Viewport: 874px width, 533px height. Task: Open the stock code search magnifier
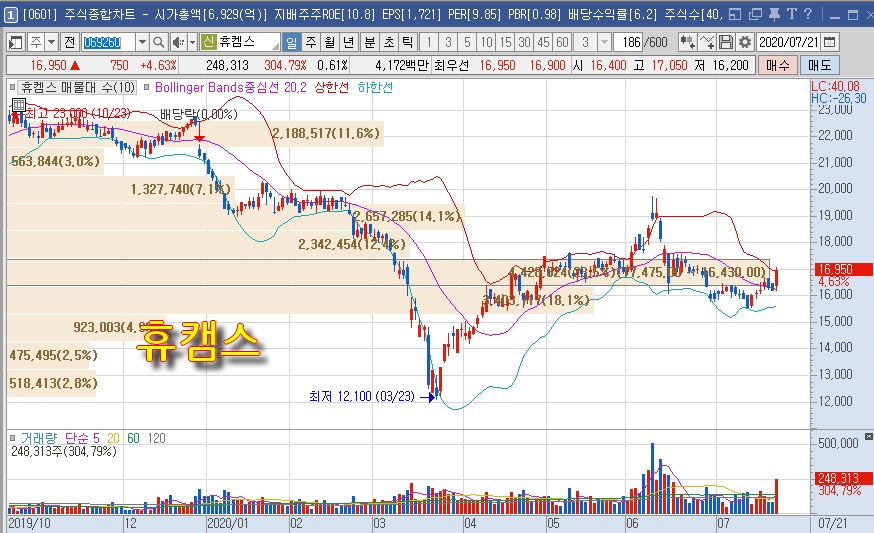click(158, 42)
